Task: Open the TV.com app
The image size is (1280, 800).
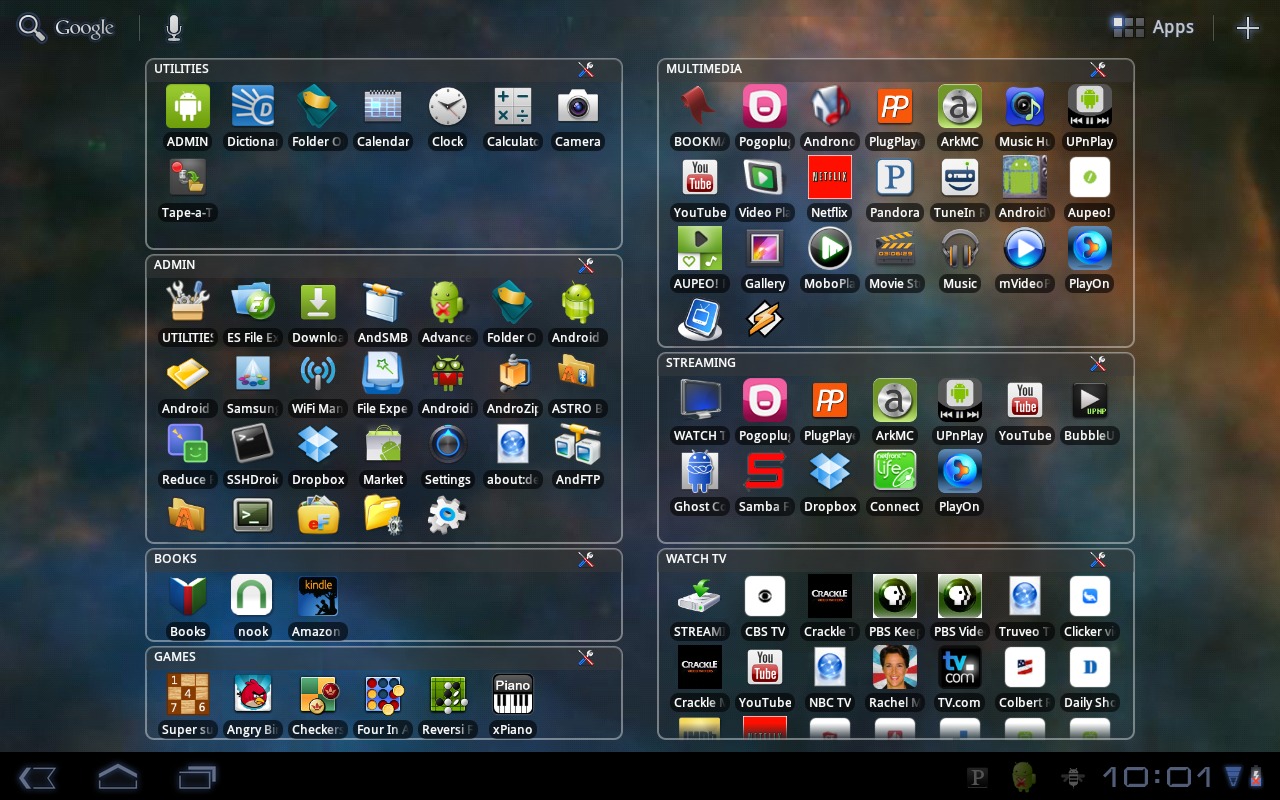Action: click(960, 678)
